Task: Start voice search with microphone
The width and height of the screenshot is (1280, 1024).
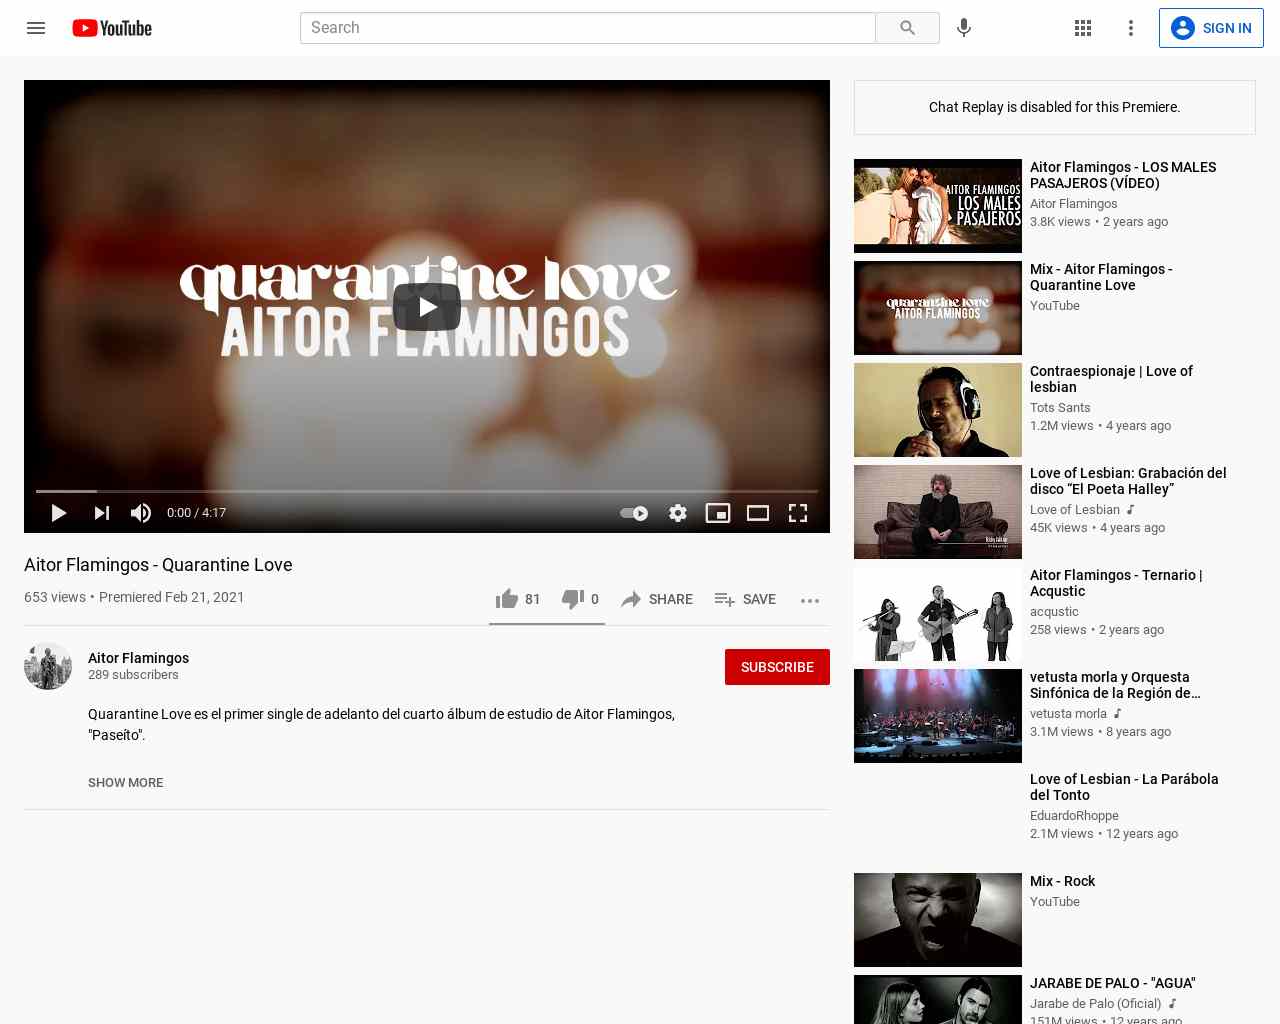Action: point(964,28)
